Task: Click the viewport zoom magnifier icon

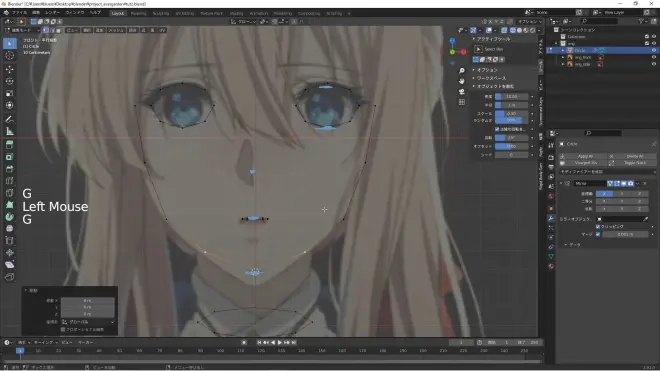Action: [x=462, y=71]
